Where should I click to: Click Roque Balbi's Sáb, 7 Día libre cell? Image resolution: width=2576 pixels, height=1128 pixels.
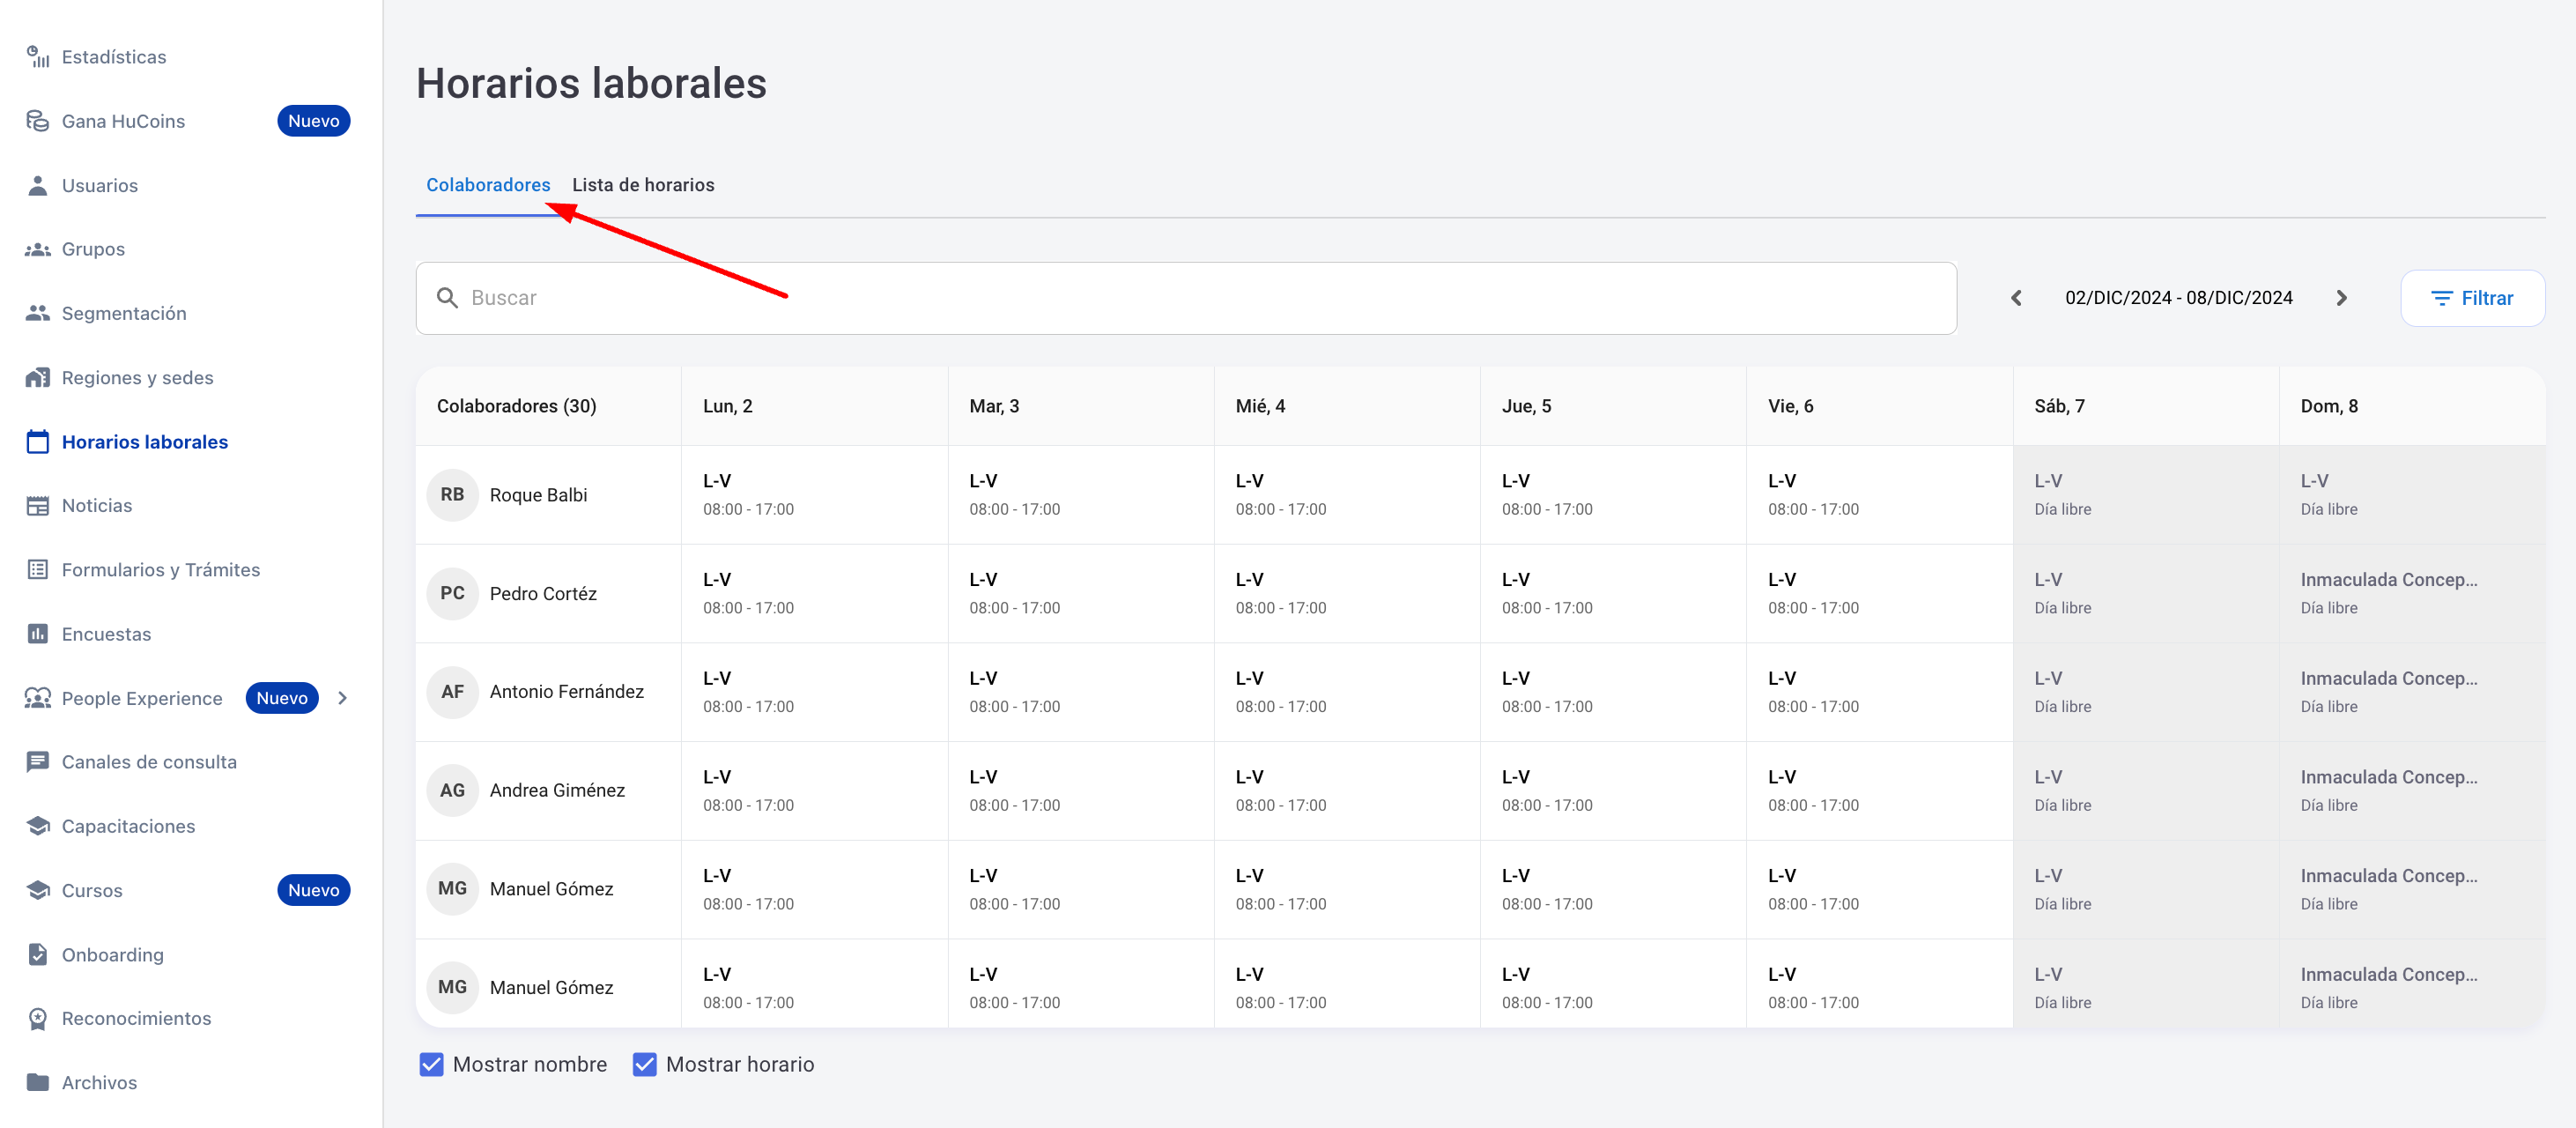click(2145, 495)
